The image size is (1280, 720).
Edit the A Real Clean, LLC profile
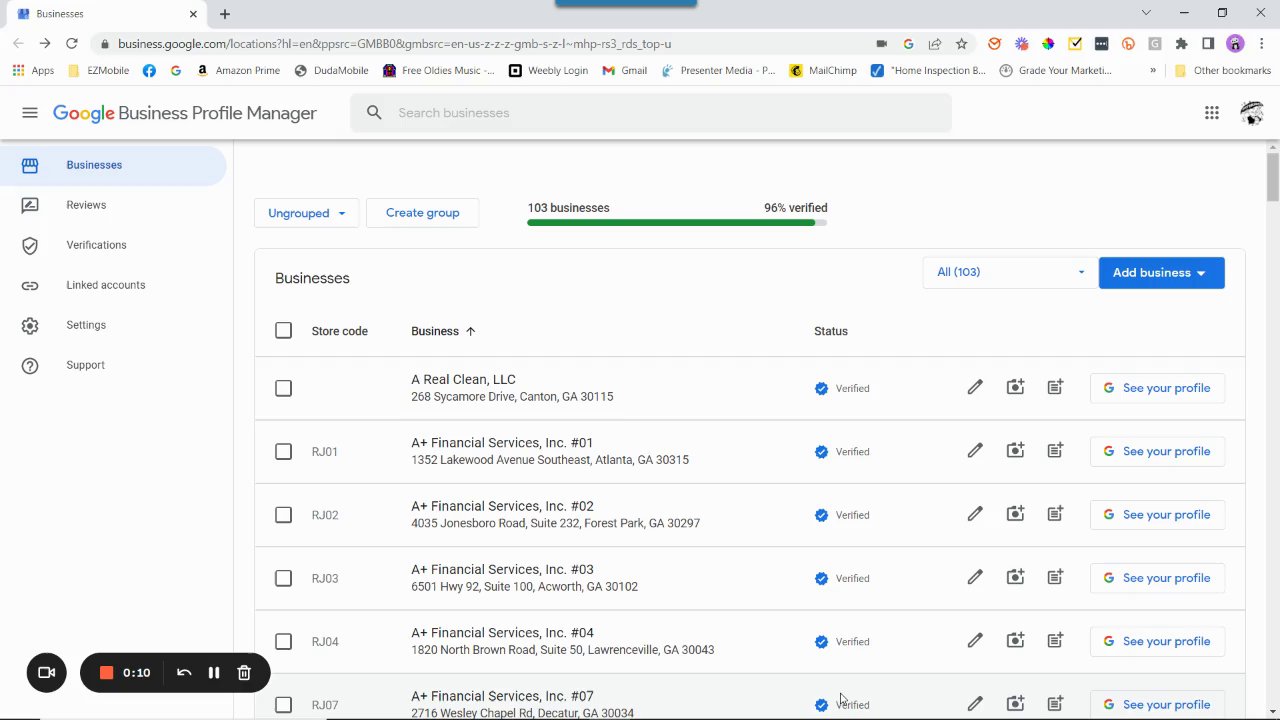(x=975, y=388)
